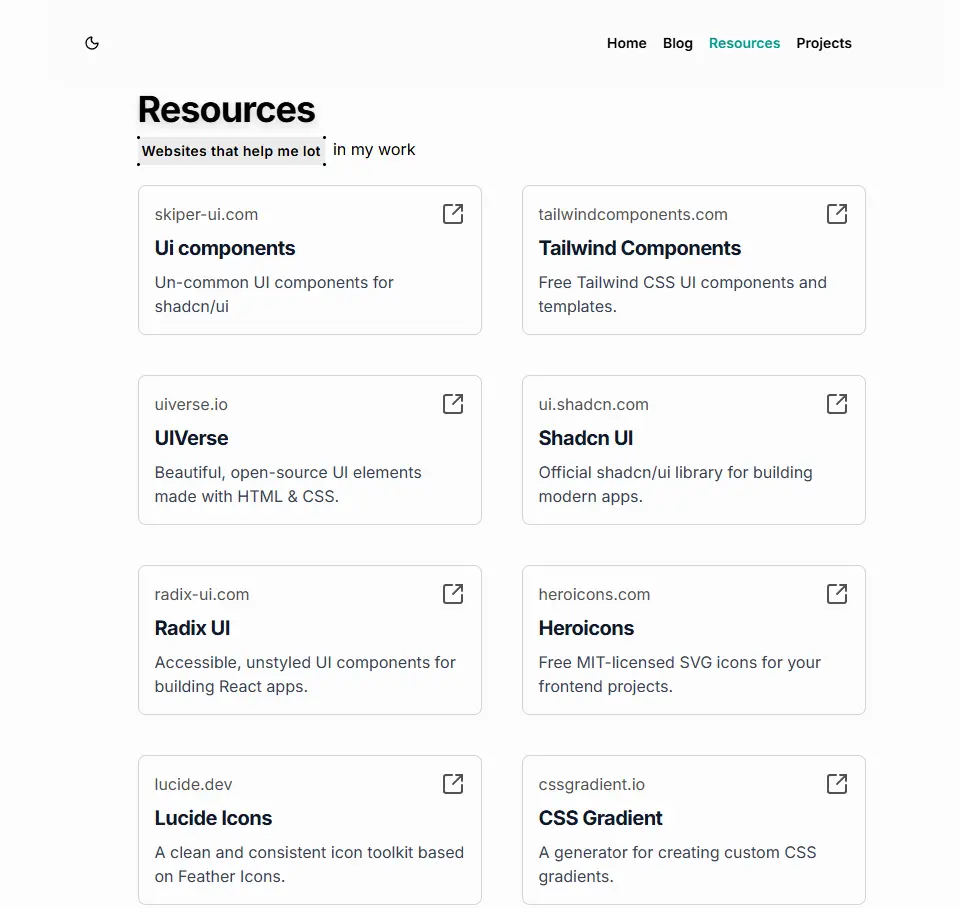The image size is (960, 908).
Task: Click the CSS Gradient external link icon
Action: pos(837,784)
